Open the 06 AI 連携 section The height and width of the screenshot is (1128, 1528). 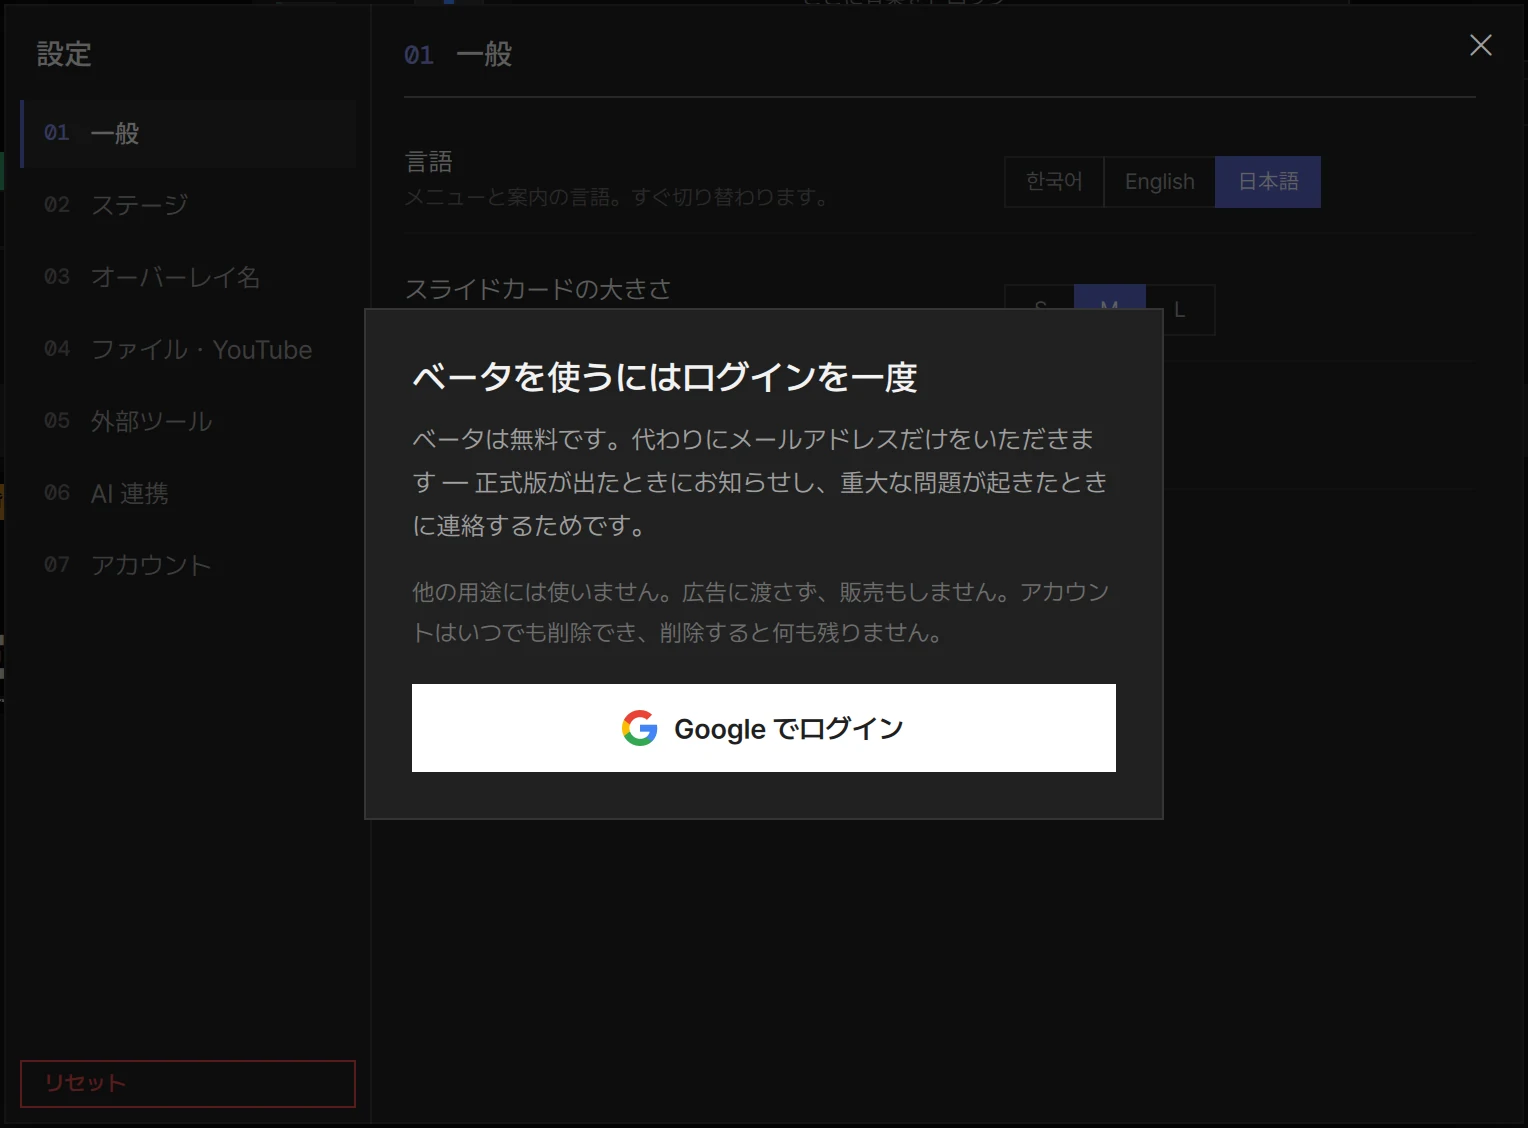(188, 493)
